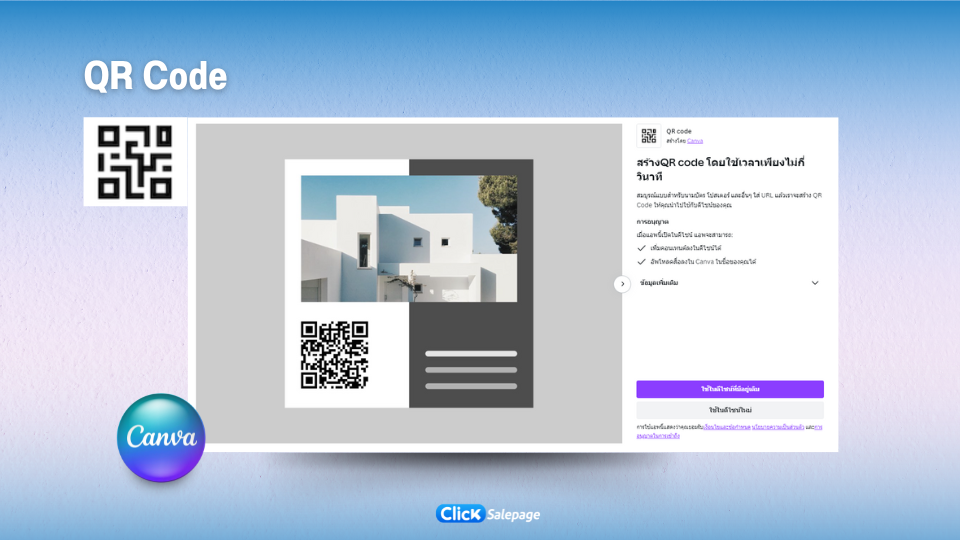This screenshot has width=960, height=540.
Task: Open the privacy policy link
Action: click(778, 427)
